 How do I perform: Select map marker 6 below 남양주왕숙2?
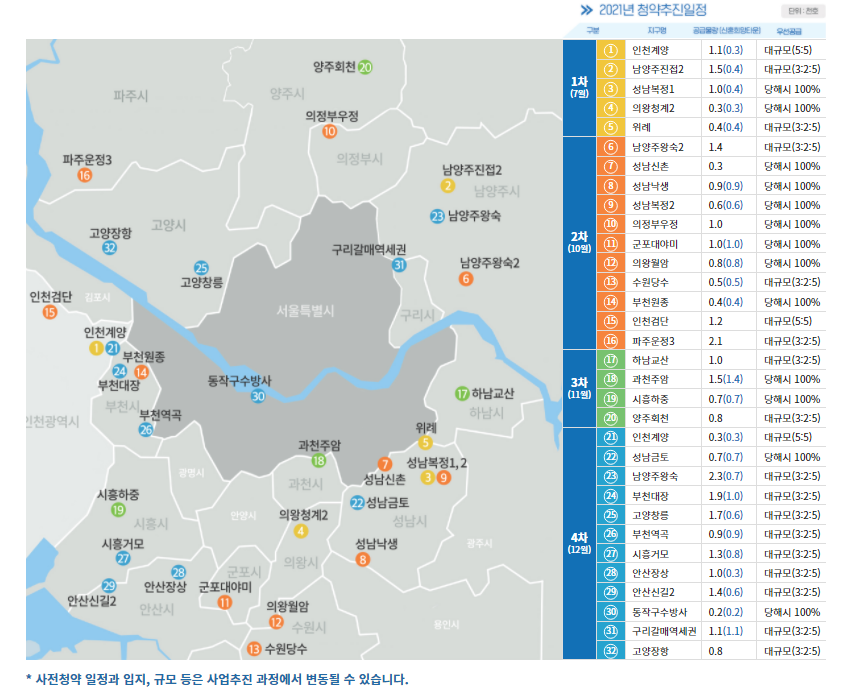click(466, 278)
